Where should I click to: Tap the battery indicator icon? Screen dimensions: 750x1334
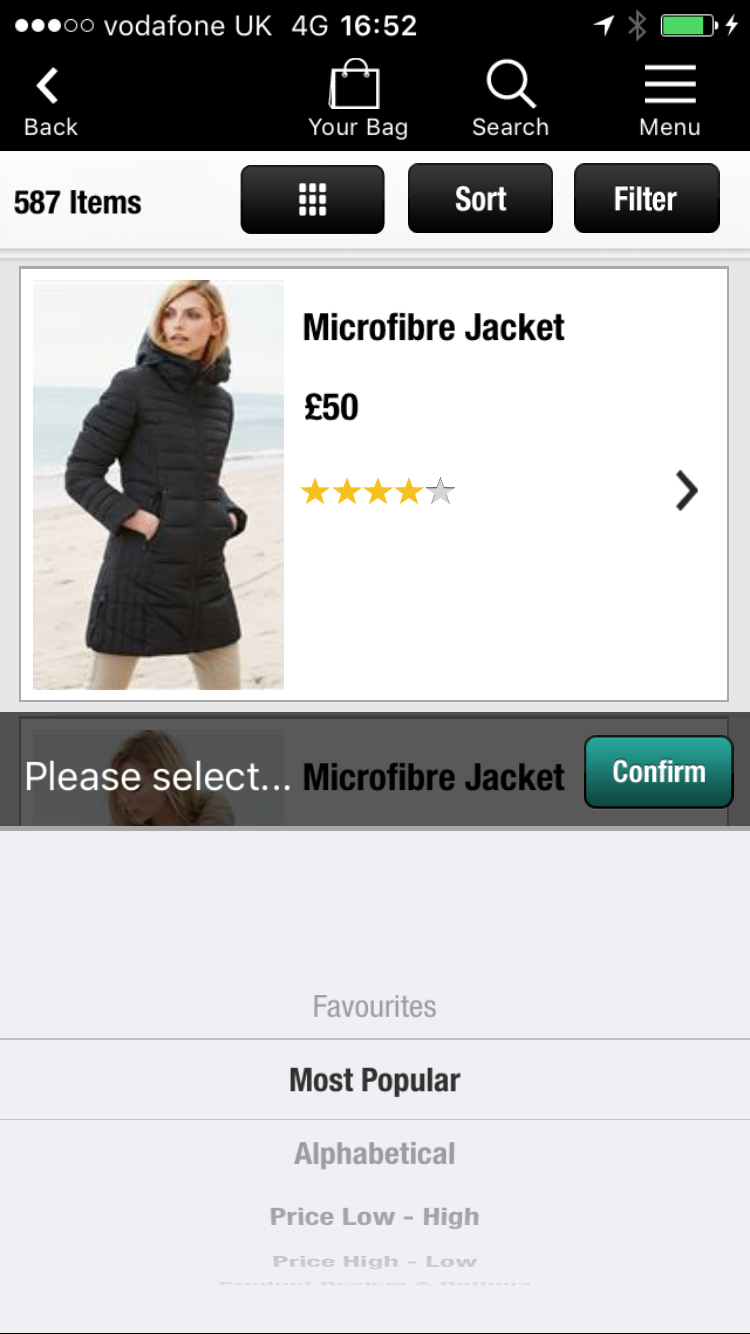point(690,26)
